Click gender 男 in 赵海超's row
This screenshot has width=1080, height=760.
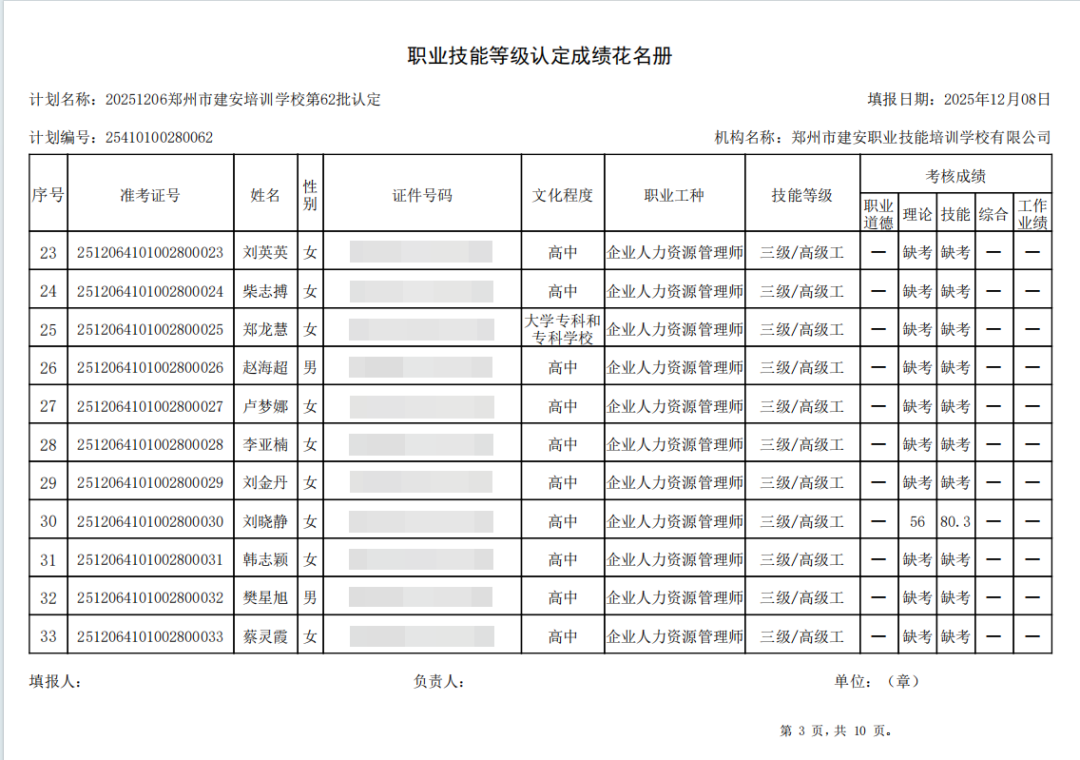coord(310,368)
